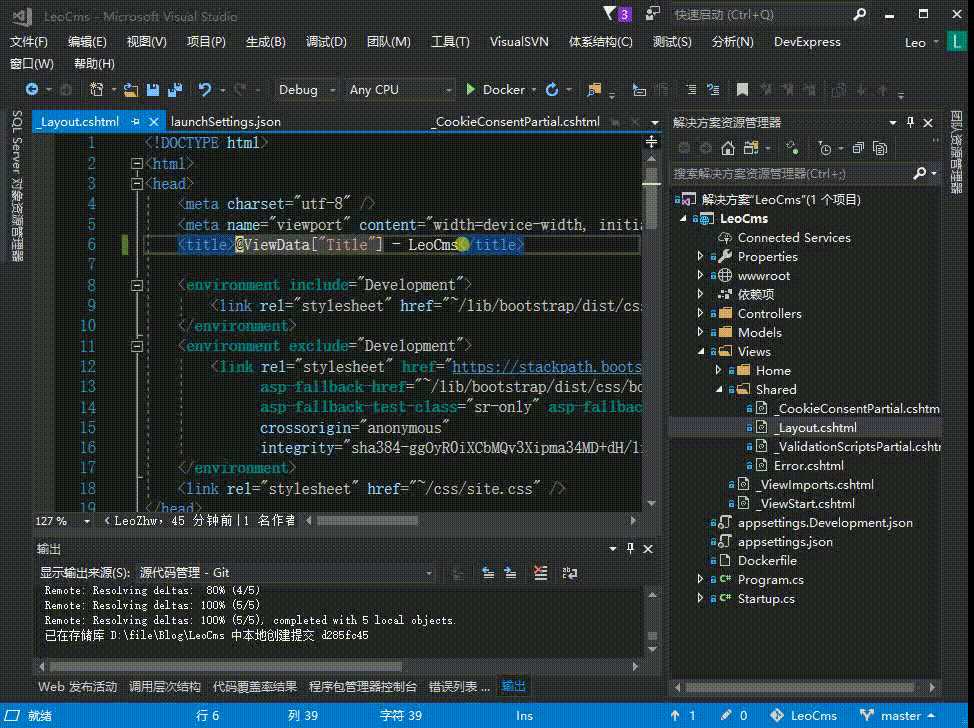
Task: Click the quick launch search magnifier
Action: [x=860, y=14]
